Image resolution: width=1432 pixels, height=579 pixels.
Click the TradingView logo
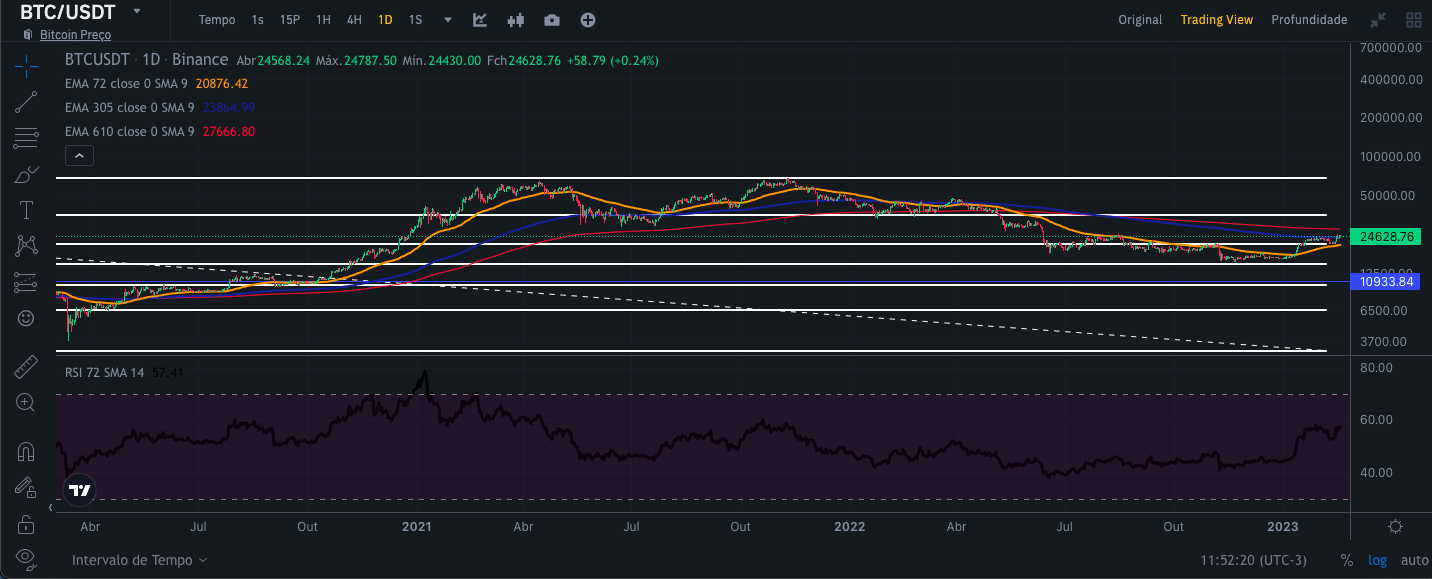pos(80,491)
